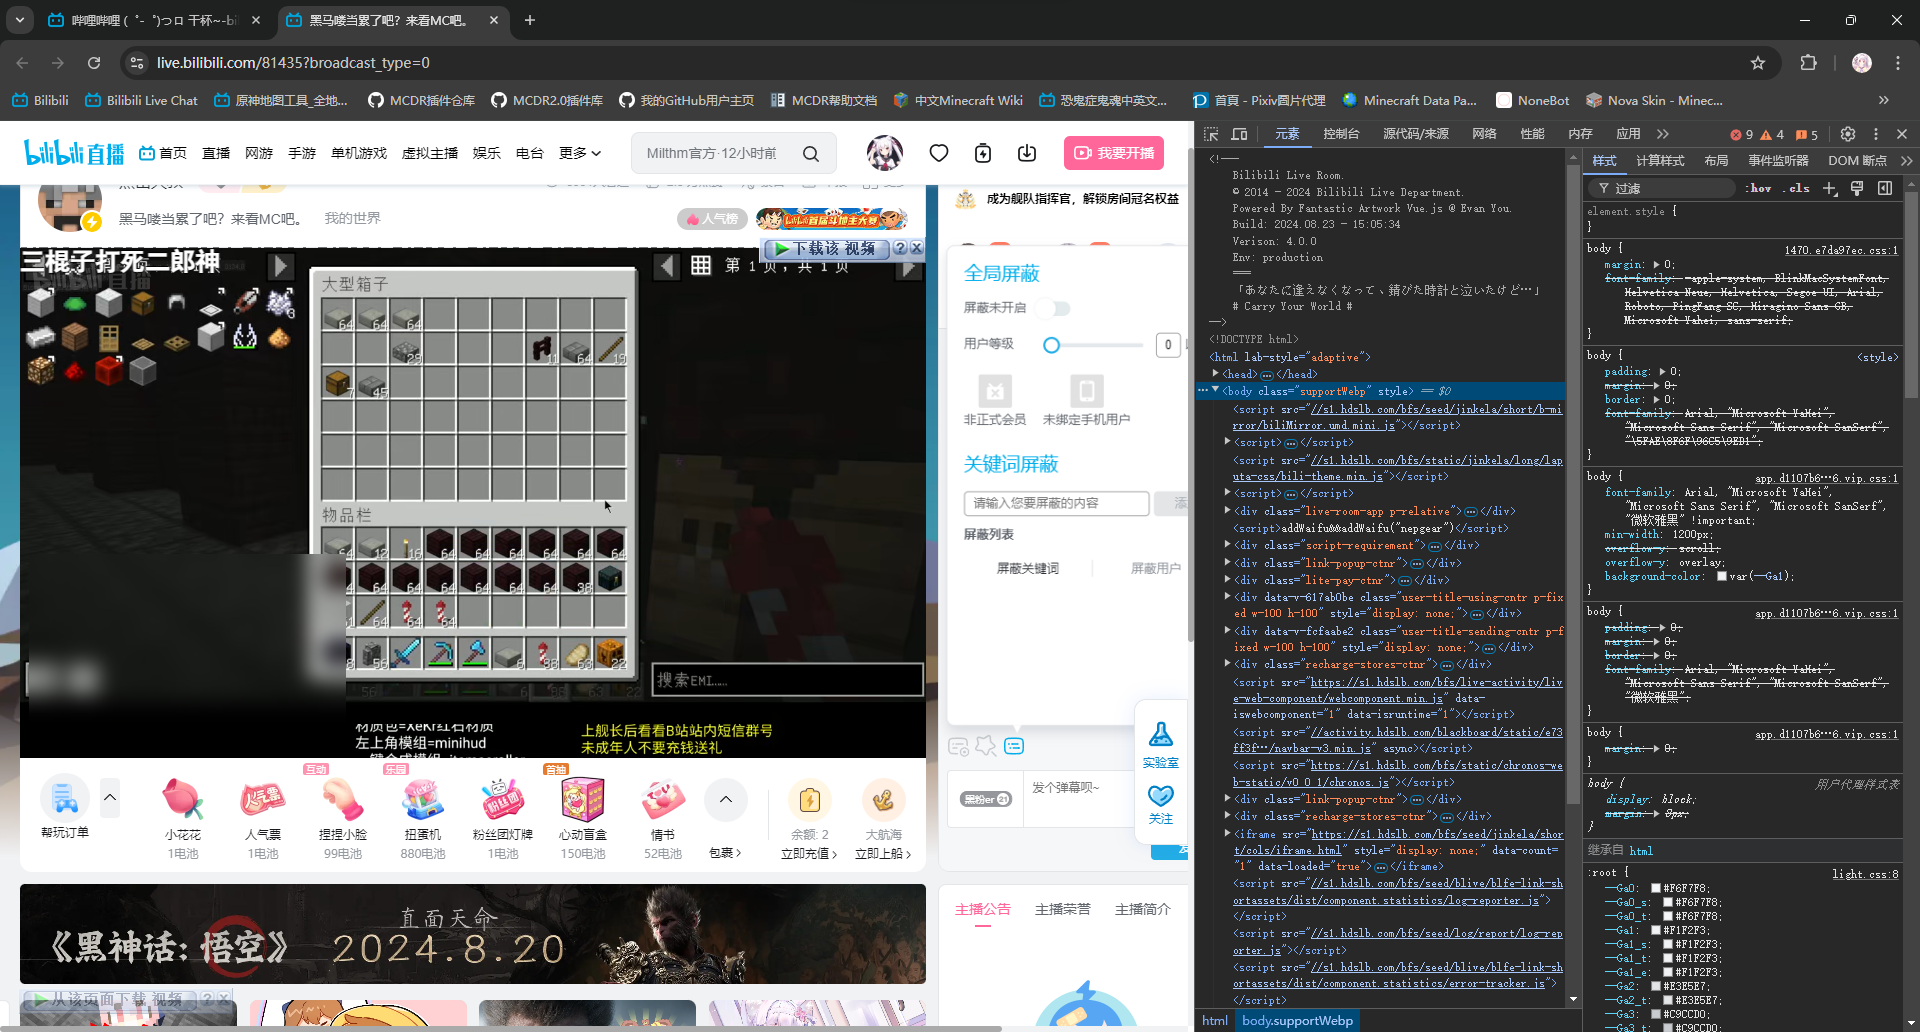
Task: Open DevTools settings gear
Action: pyautogui.click(x=1847, y=134)
